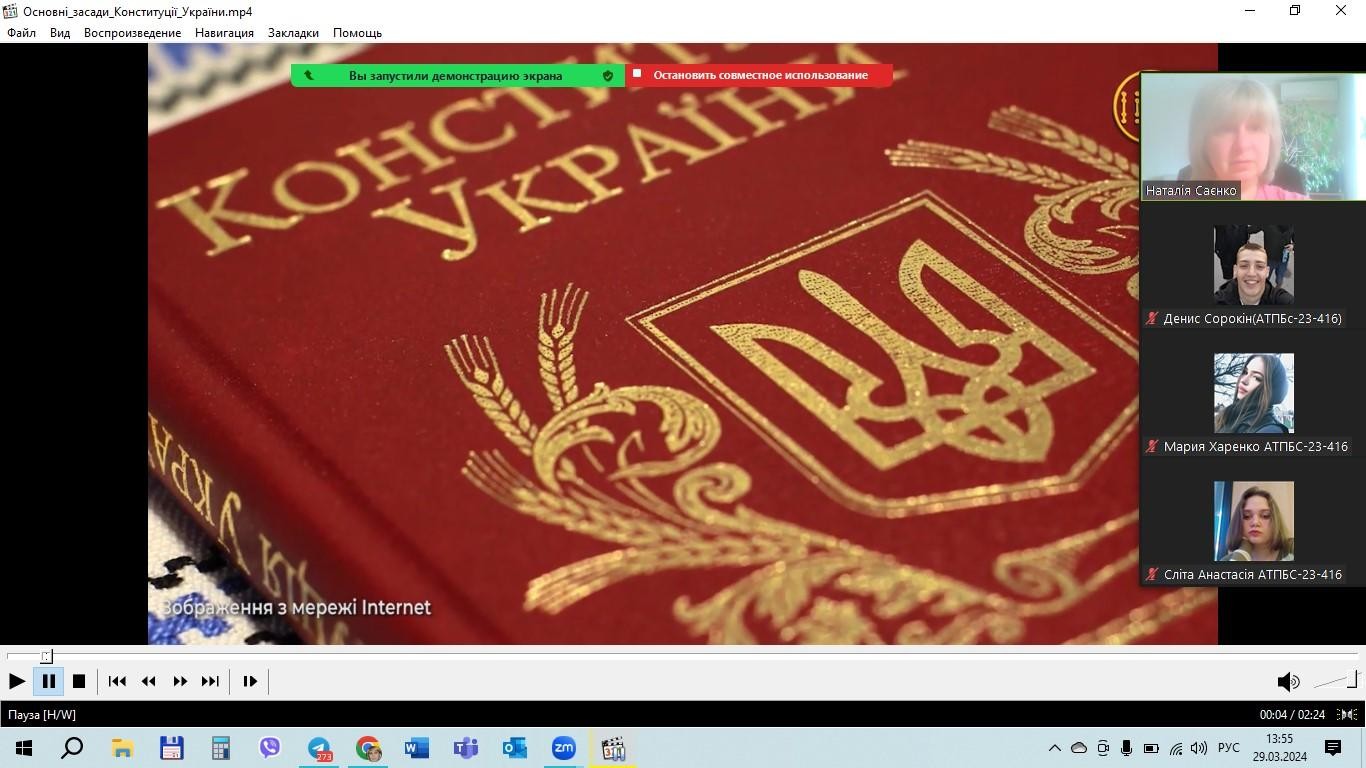The image size is (1366, 768).
Task: Select Наталія Саєнко's video thumbnail
Action: (x=1252, y=136)
